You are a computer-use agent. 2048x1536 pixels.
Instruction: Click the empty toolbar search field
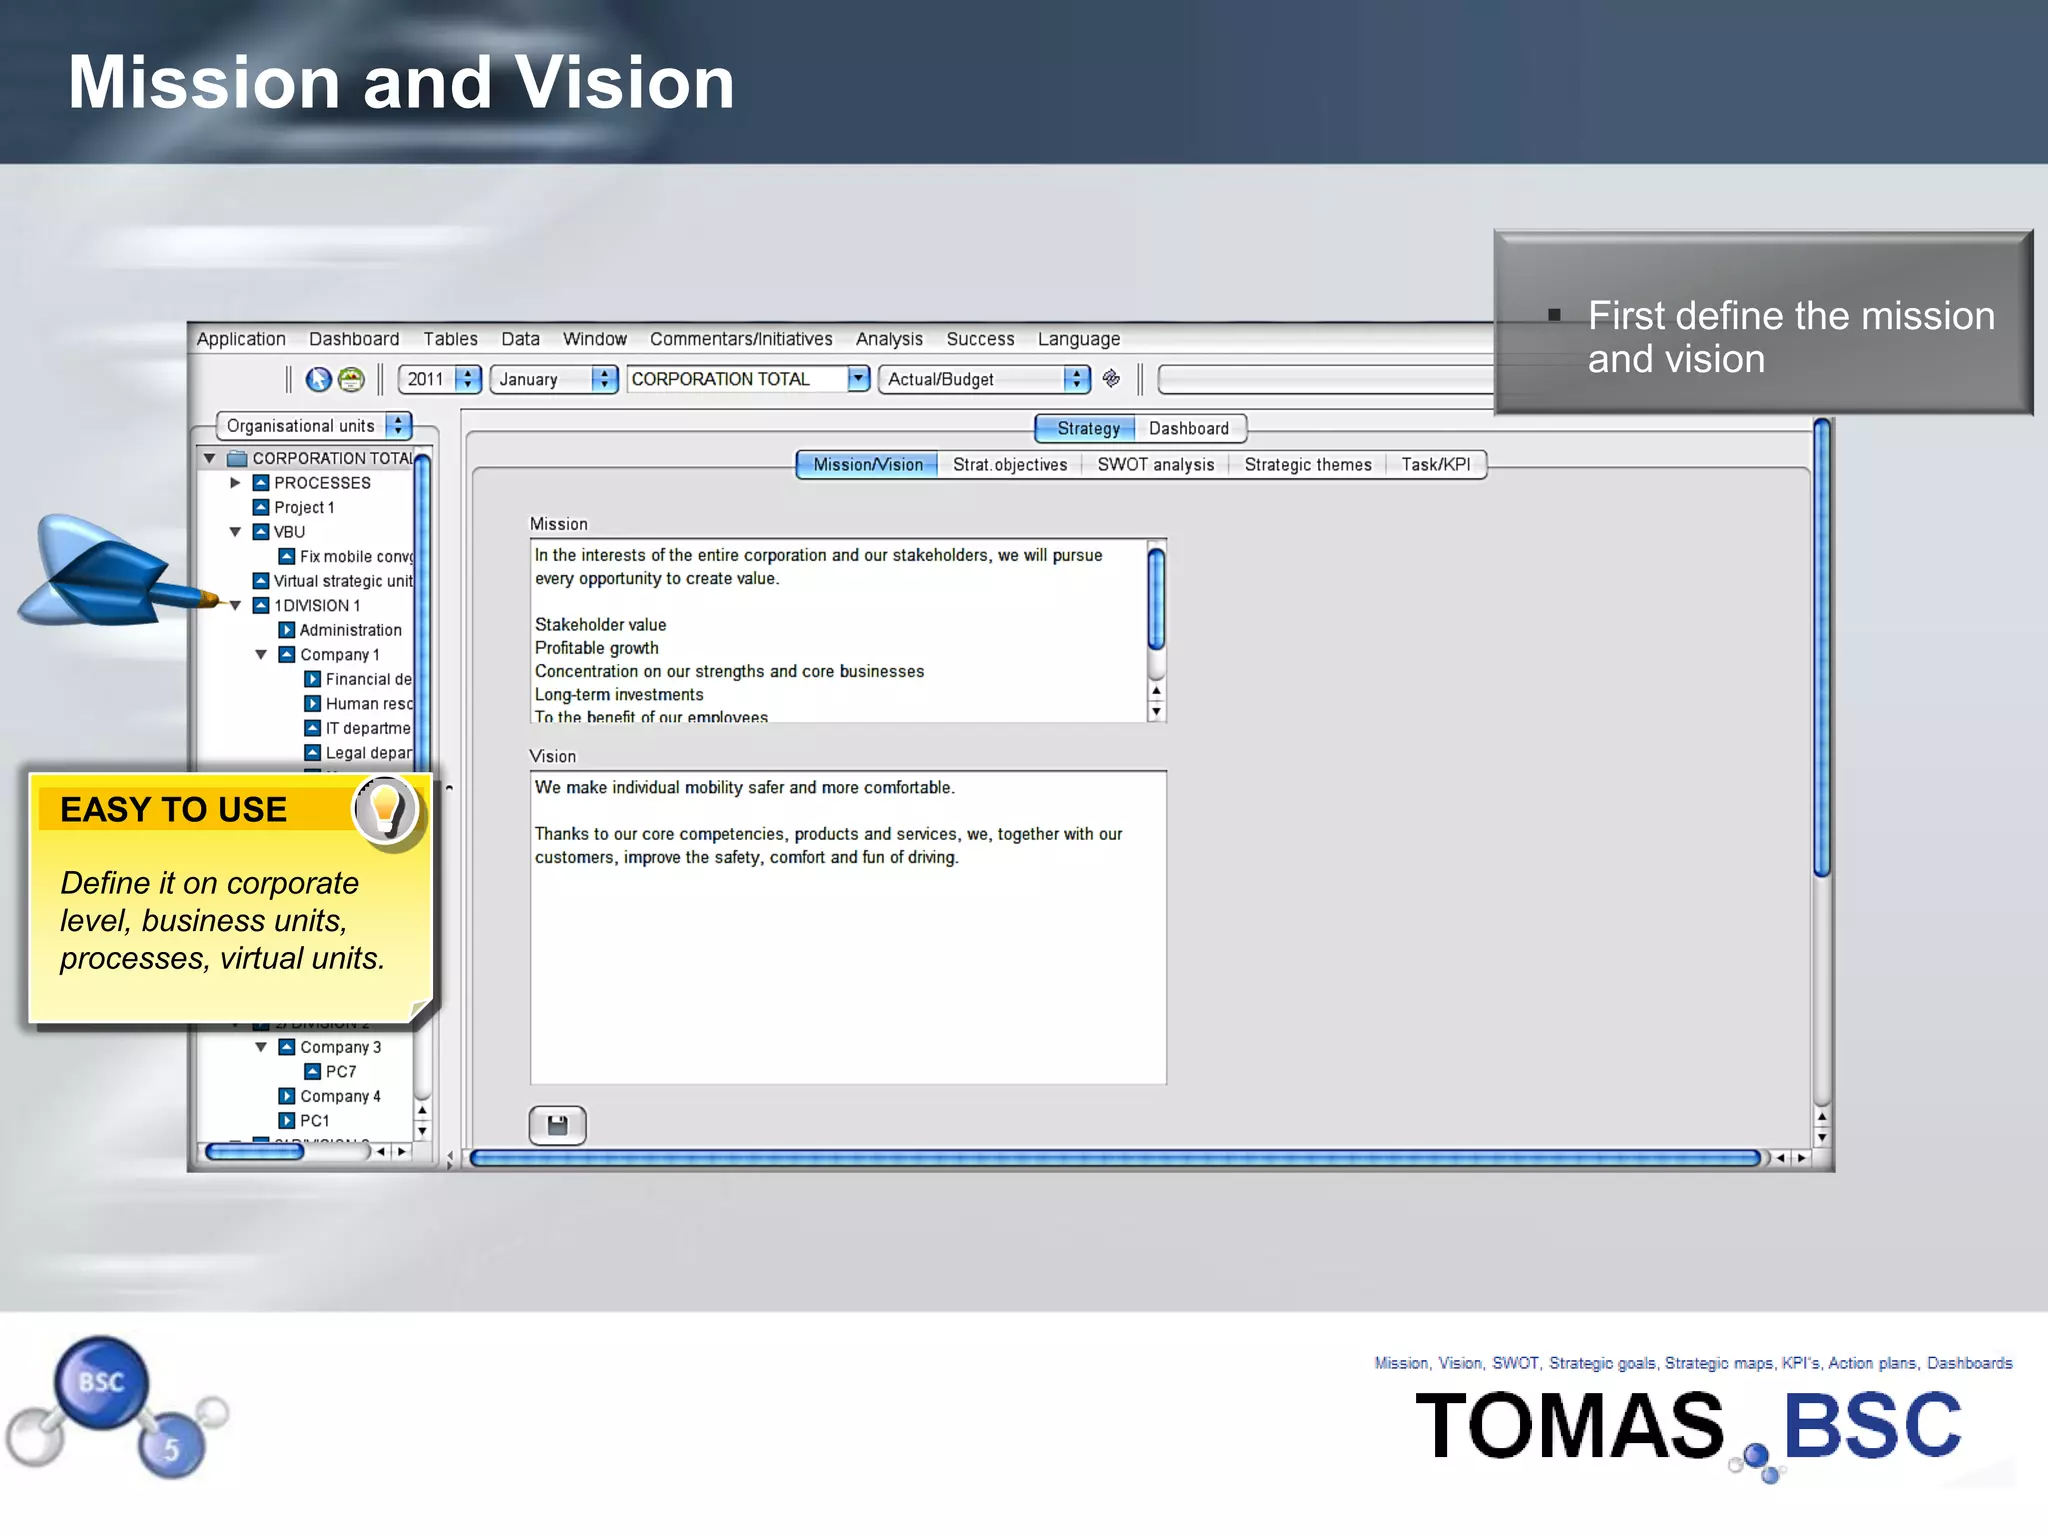point(1326,380)
